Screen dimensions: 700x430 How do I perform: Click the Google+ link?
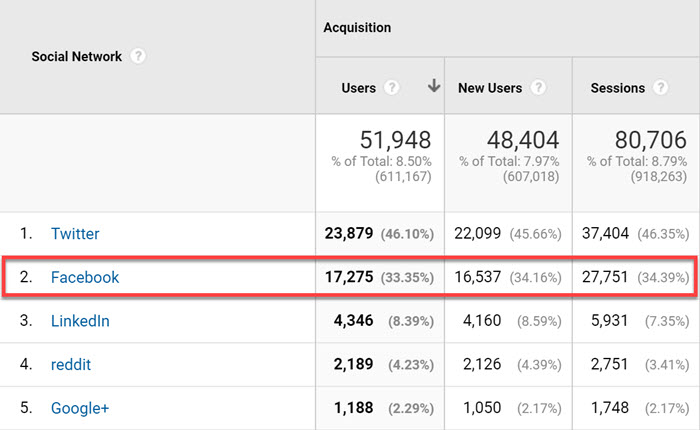pyautogui.click(x=79, y=408)
